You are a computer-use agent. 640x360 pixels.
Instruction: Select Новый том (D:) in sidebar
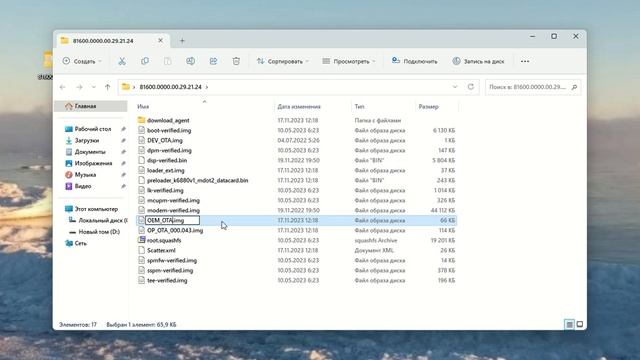(x=99, y=232)
